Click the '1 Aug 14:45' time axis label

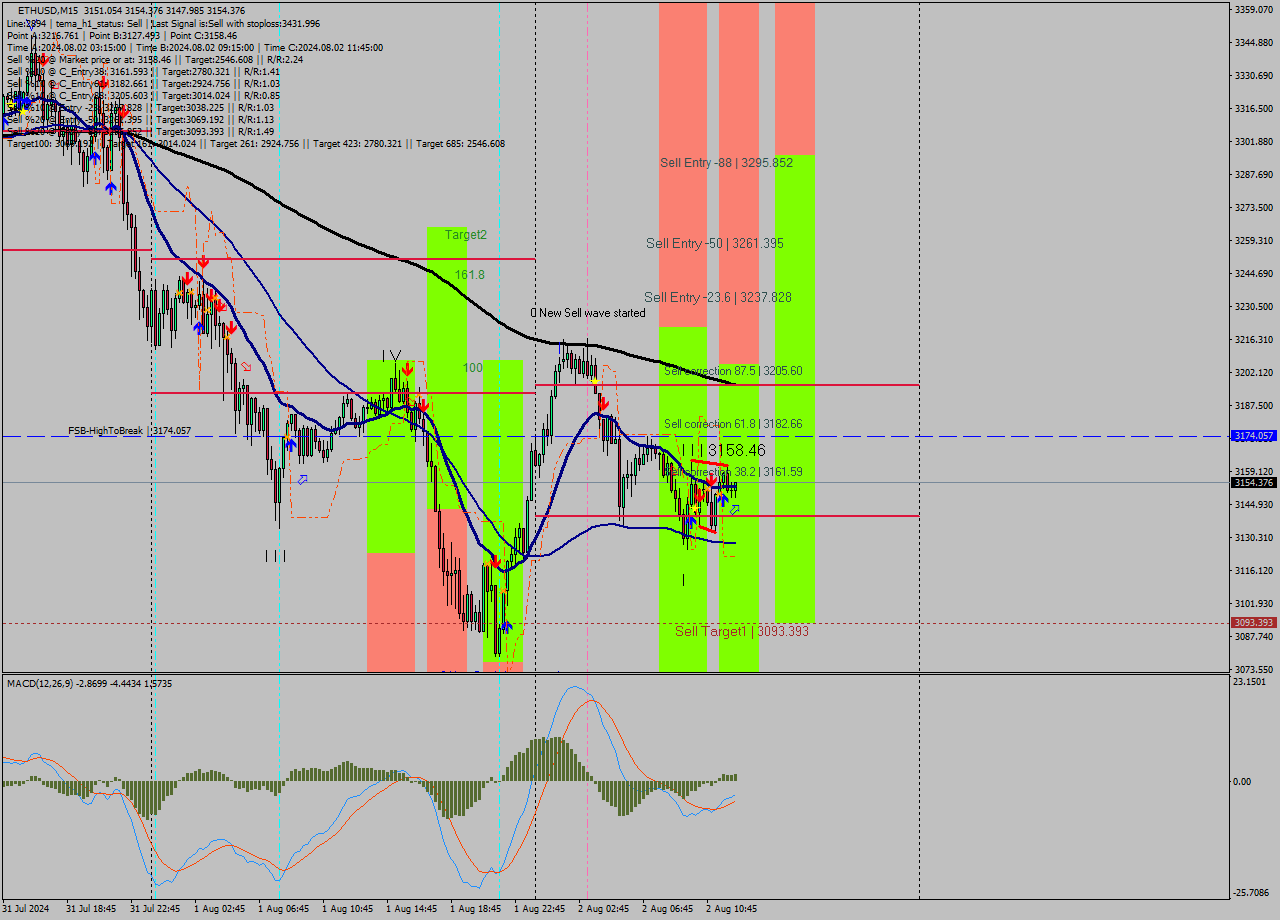(x=411, y=909)
